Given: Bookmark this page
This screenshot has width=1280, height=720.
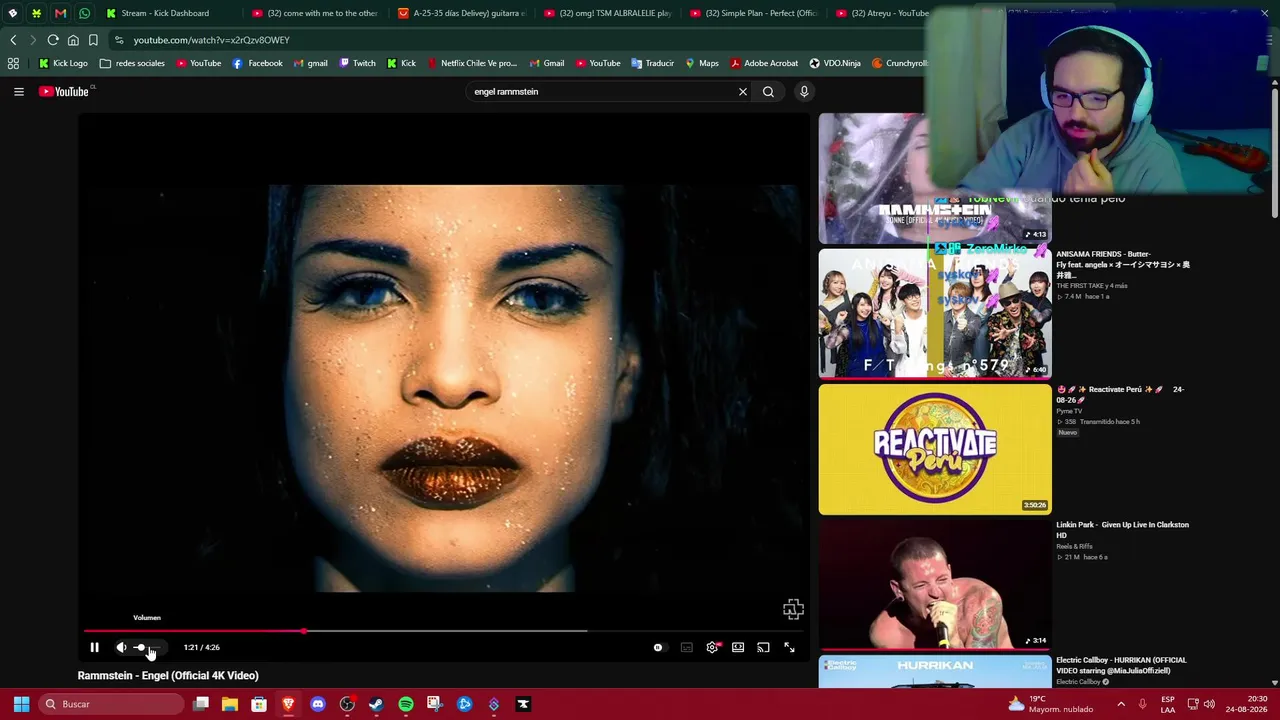Looking at the screenshot, I should 93,40.
